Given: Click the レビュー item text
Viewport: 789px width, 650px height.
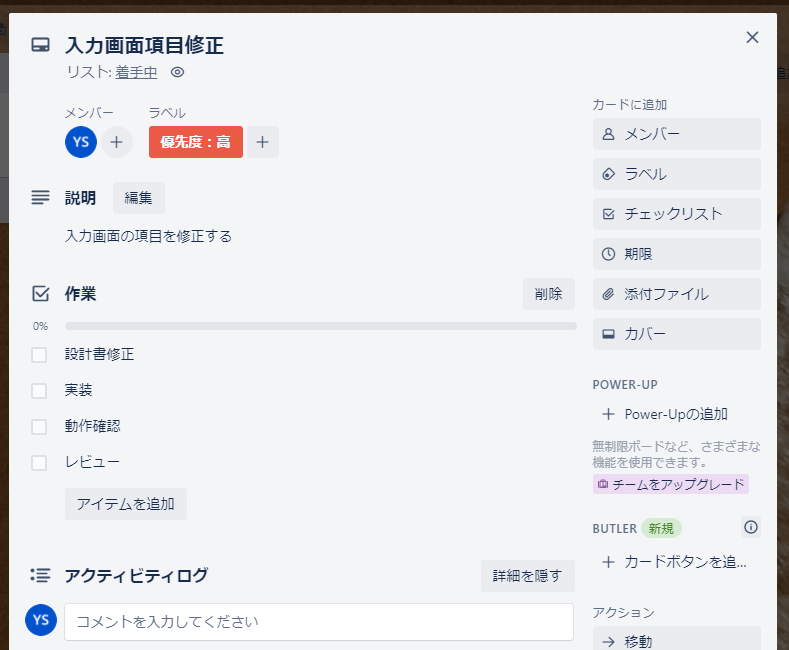Looking at the screenshot, I should [x=92, y=462].
